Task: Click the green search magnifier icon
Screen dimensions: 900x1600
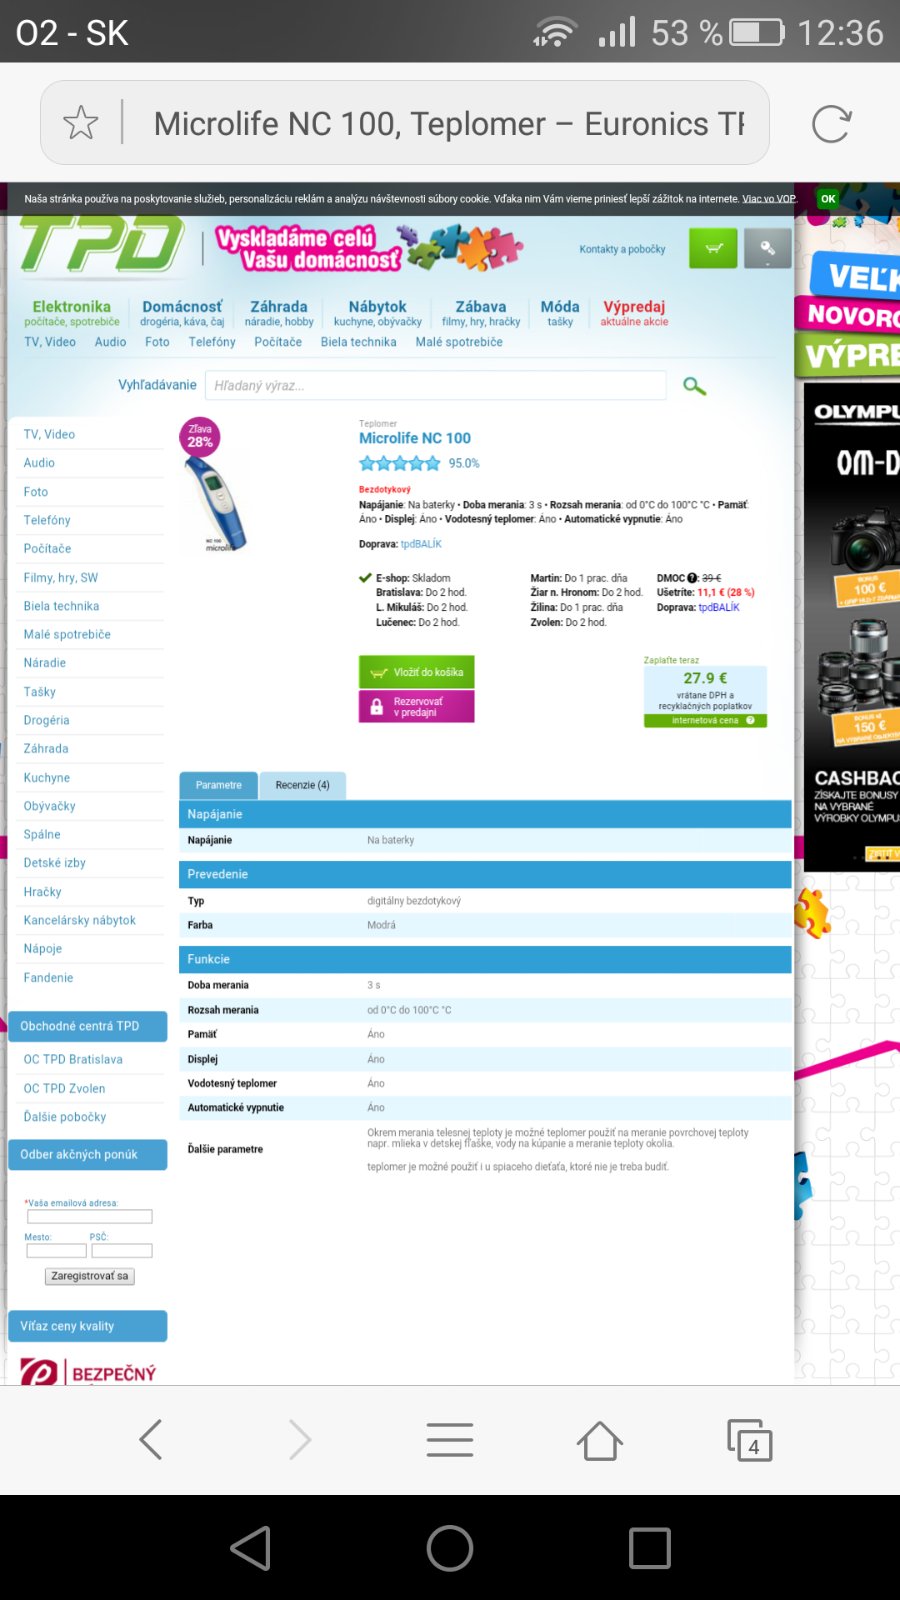Action: [x=694, y=386]
